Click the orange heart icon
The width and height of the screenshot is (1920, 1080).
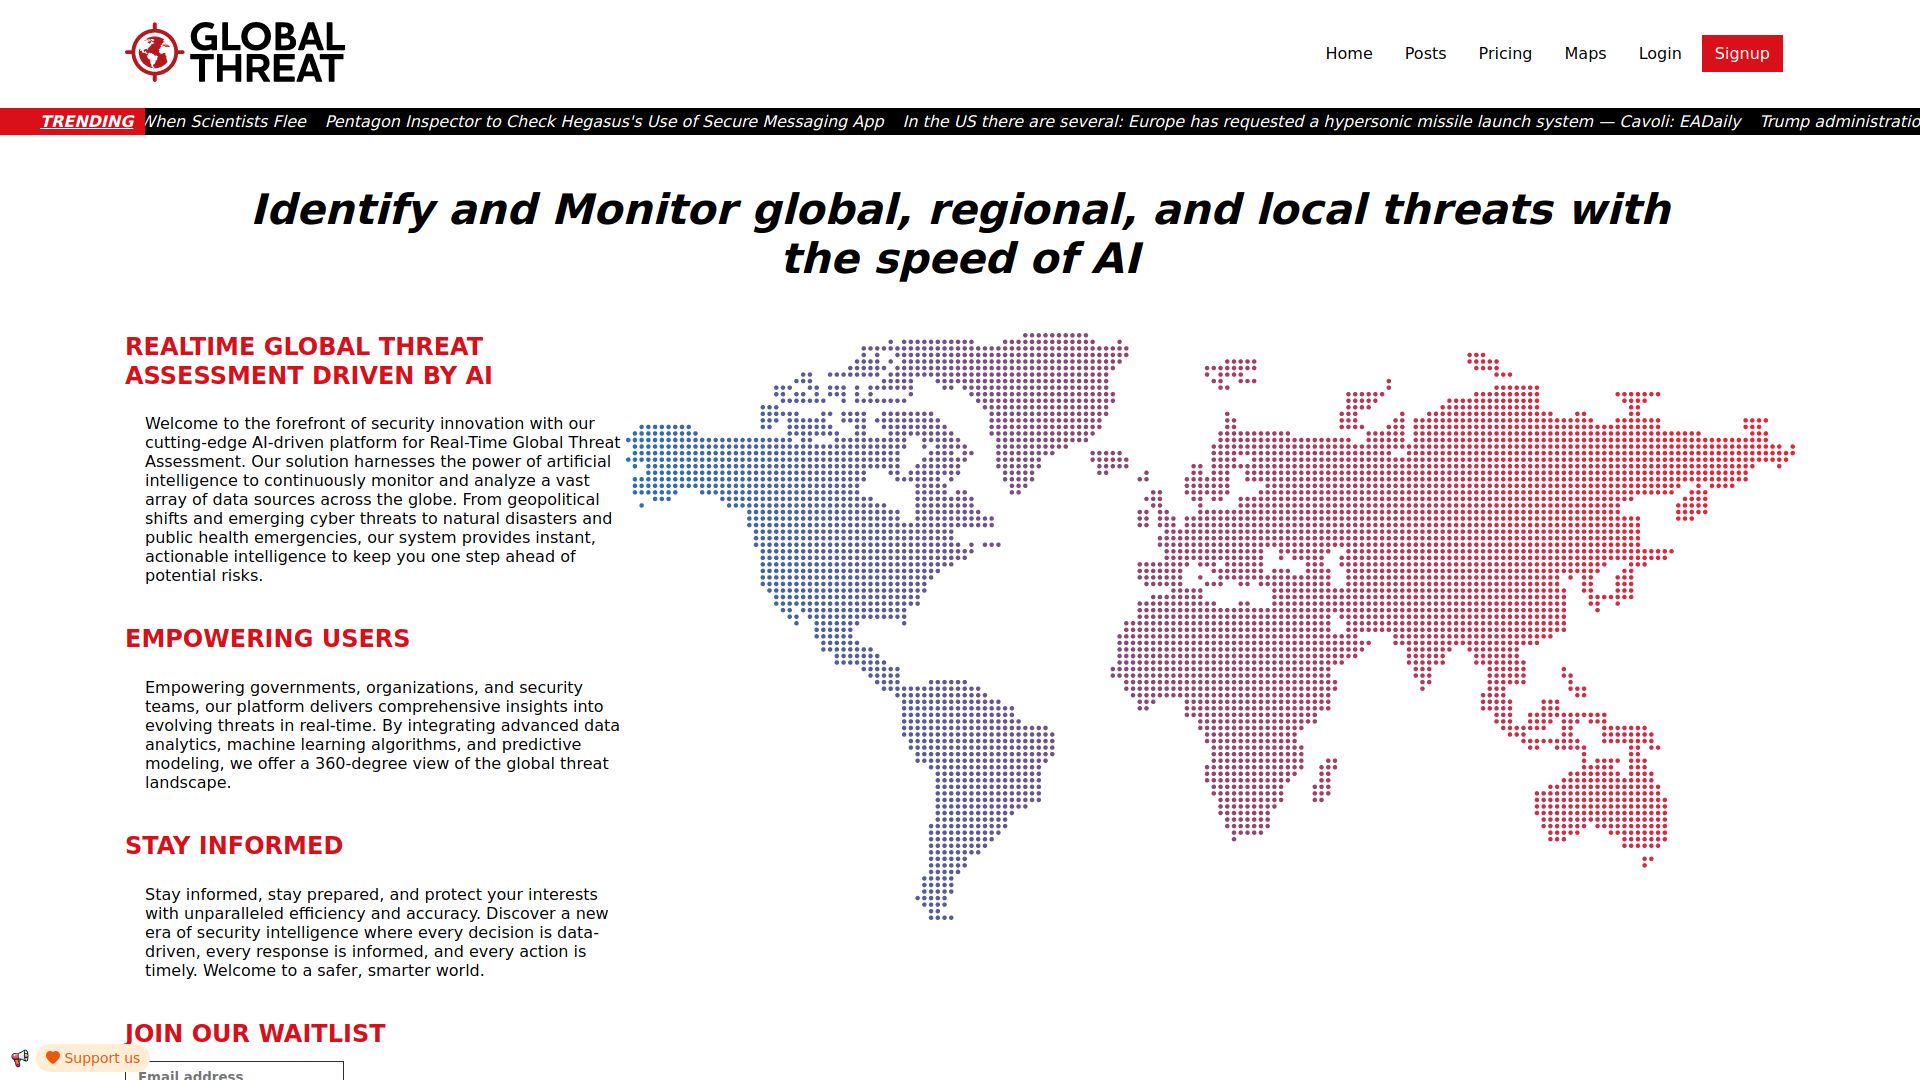tap(53, 1057)
